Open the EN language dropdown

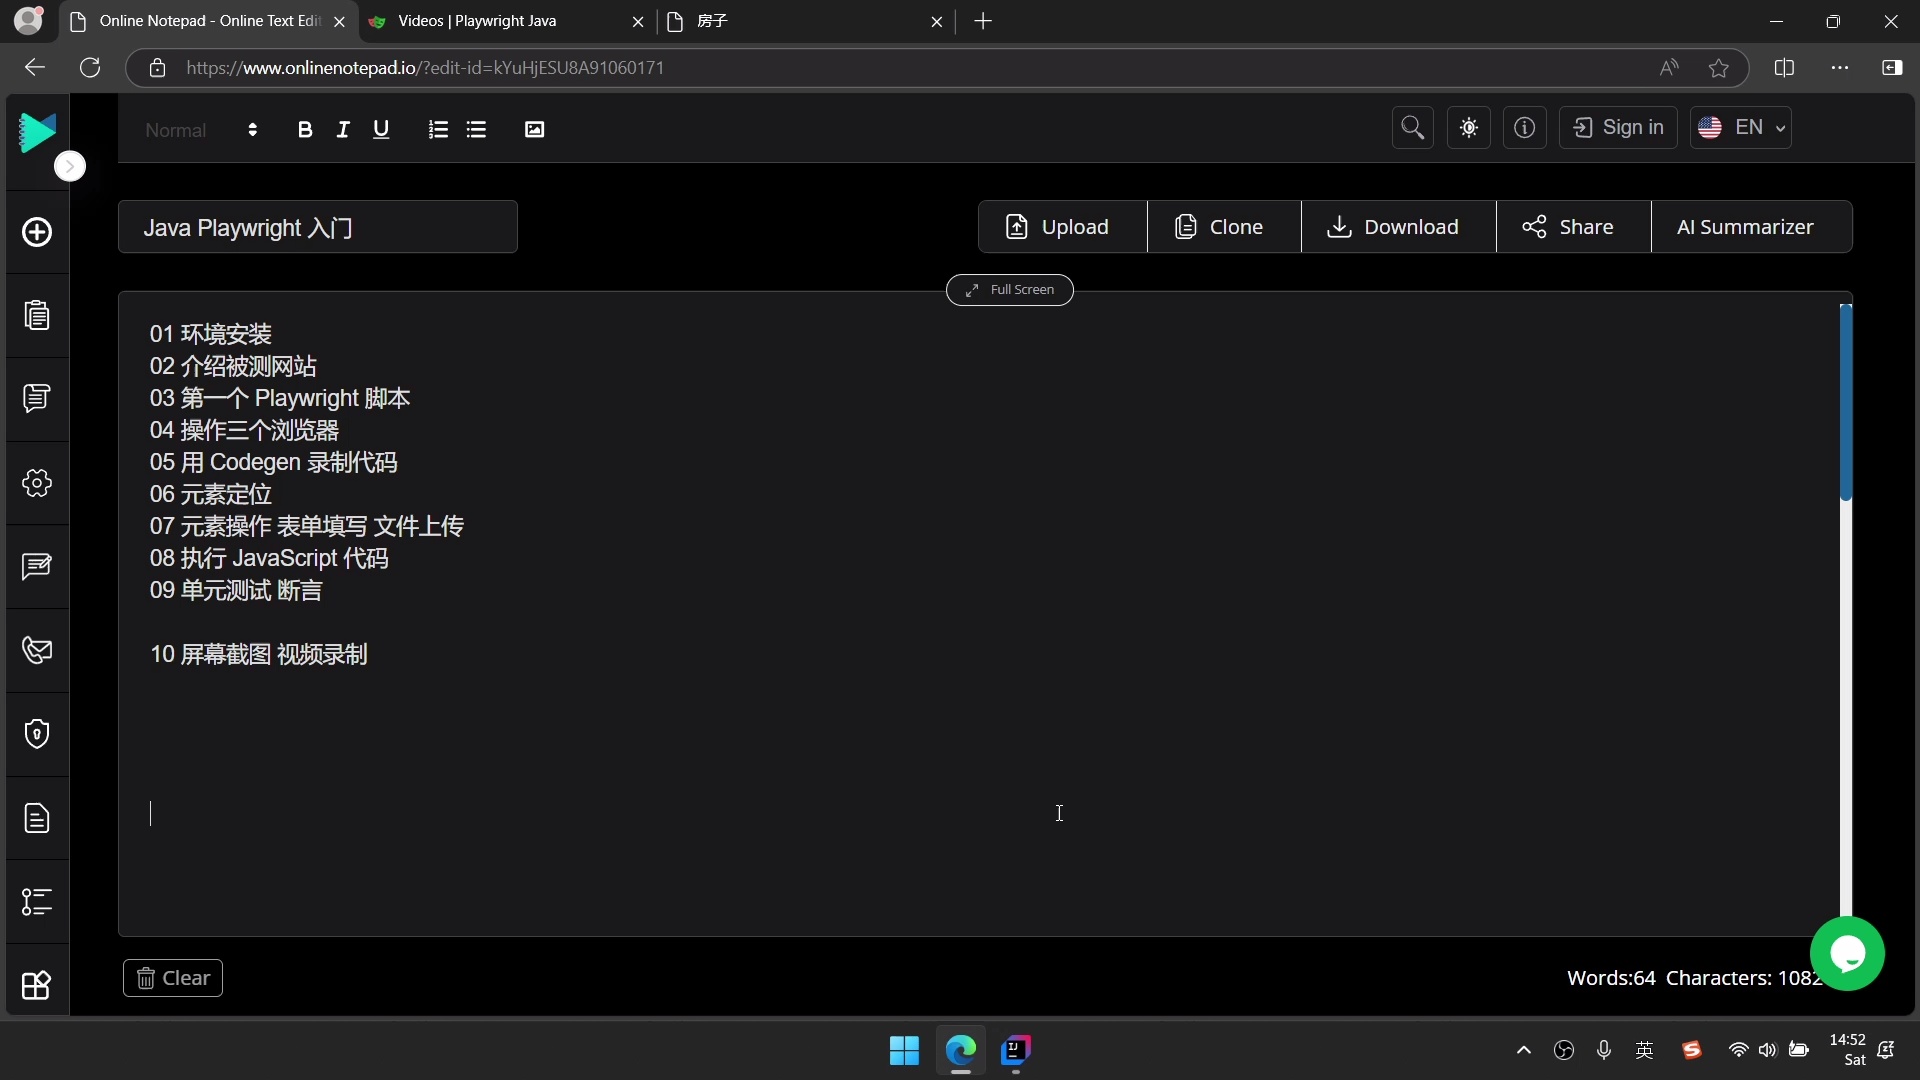1742,128
